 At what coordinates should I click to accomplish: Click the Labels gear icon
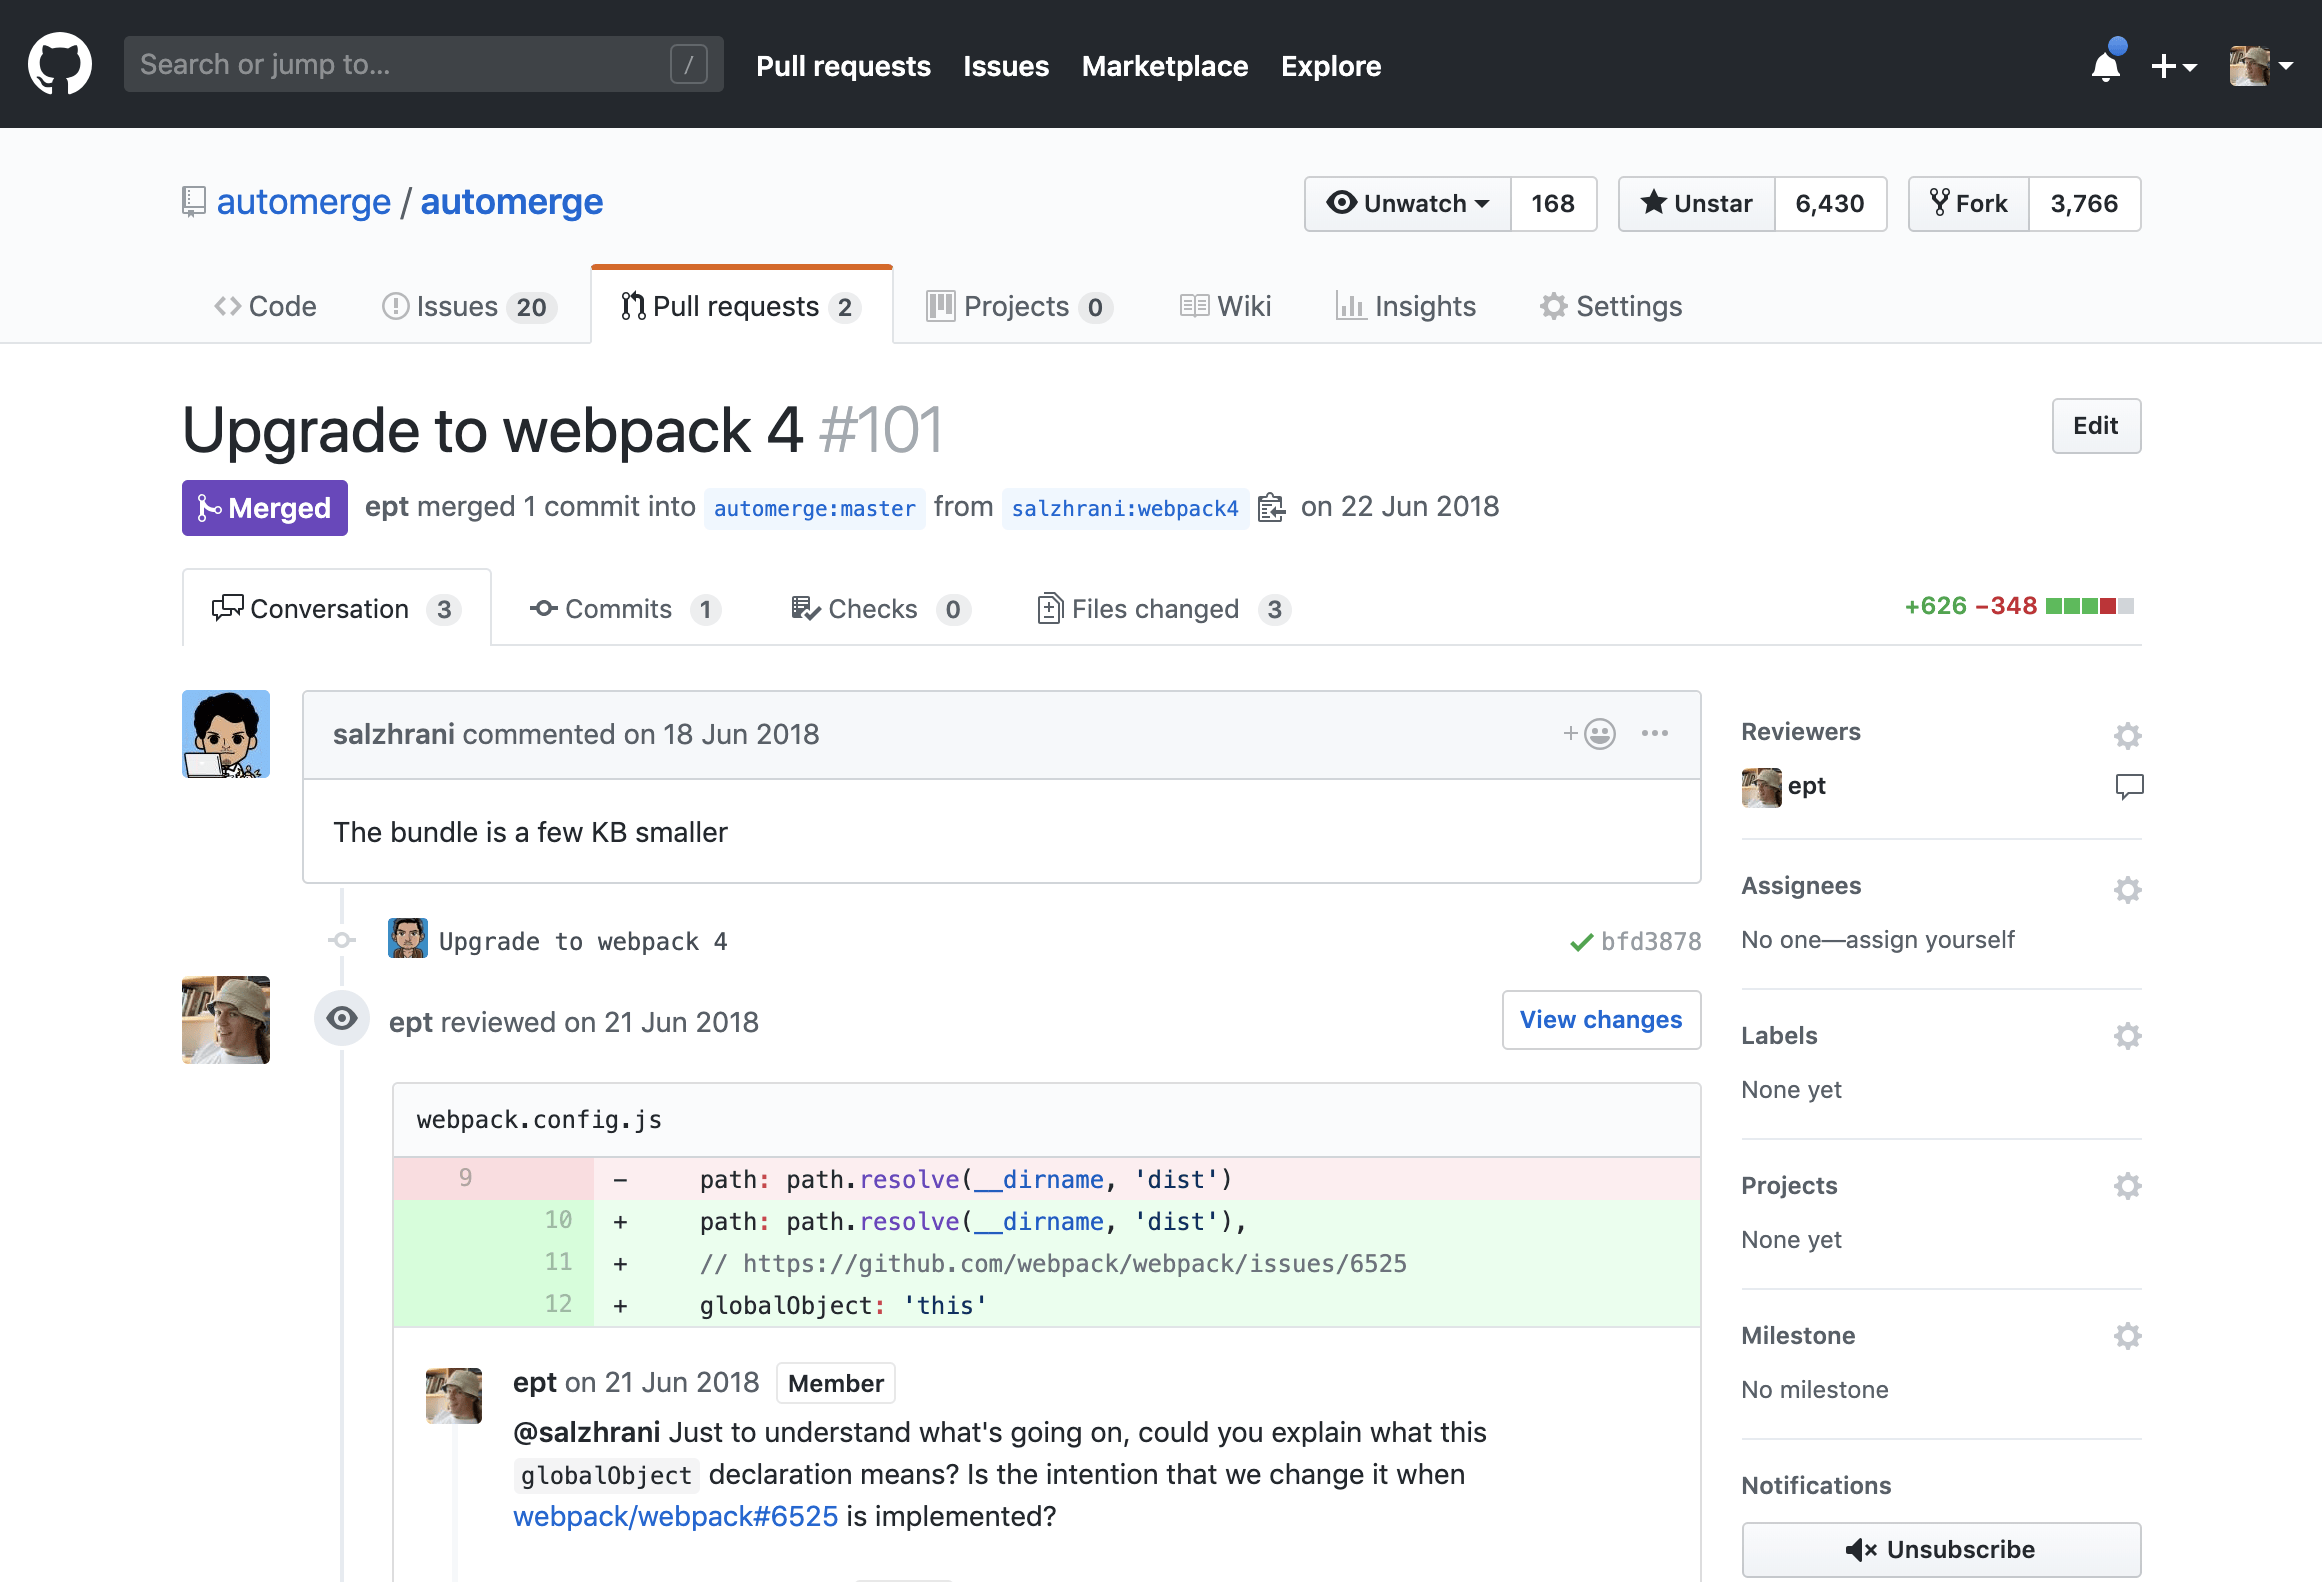2127,1036
